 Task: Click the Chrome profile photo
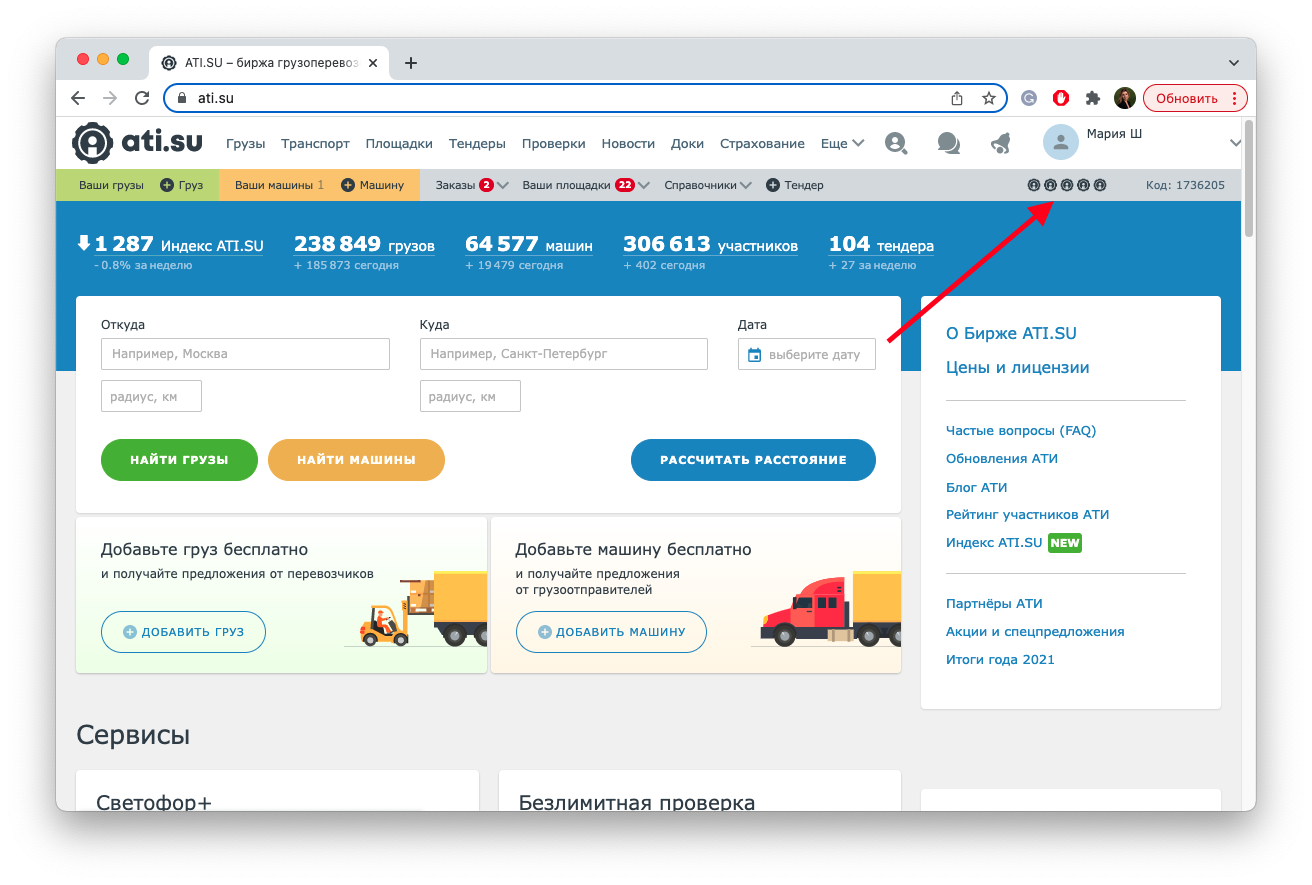click(x=1125, y=98)
